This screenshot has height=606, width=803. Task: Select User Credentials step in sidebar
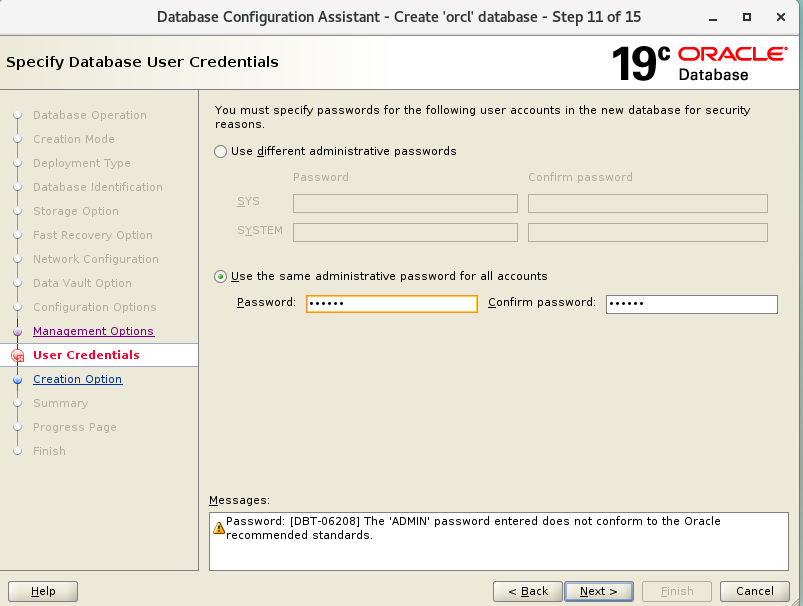pyautogui.click(x=86, y=355)
